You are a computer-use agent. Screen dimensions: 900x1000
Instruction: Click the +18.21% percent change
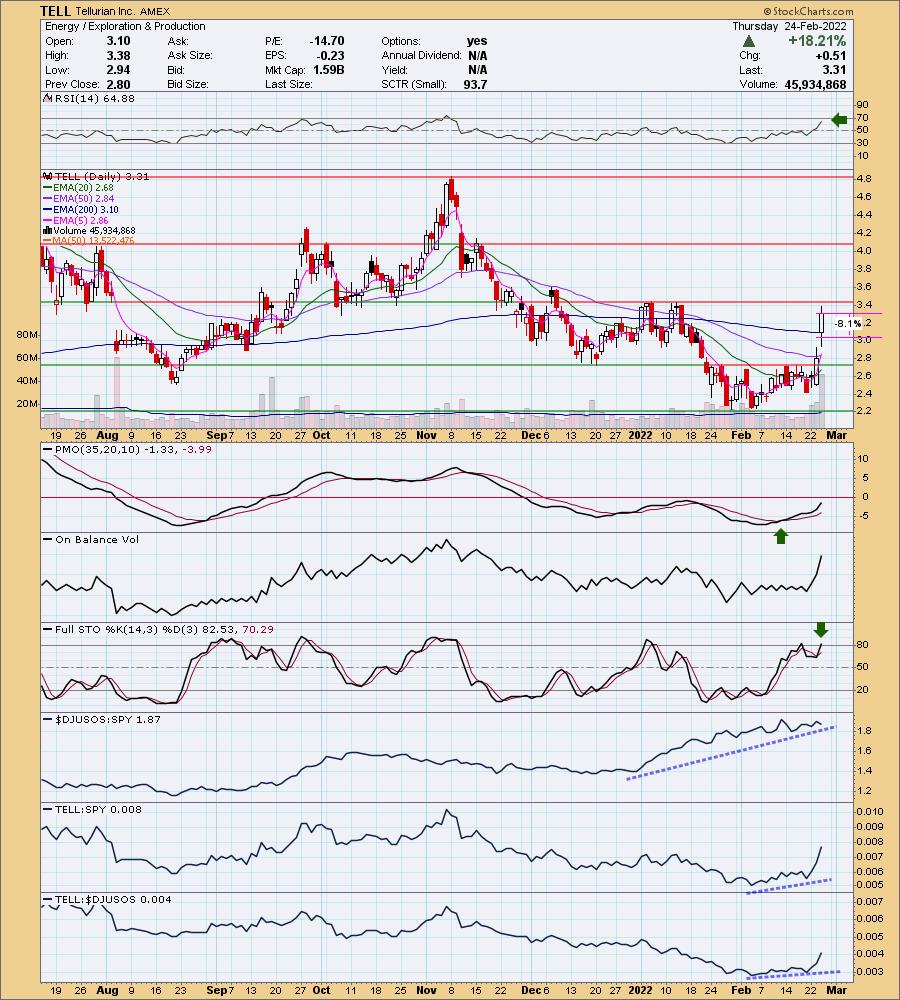pos(817,41)
